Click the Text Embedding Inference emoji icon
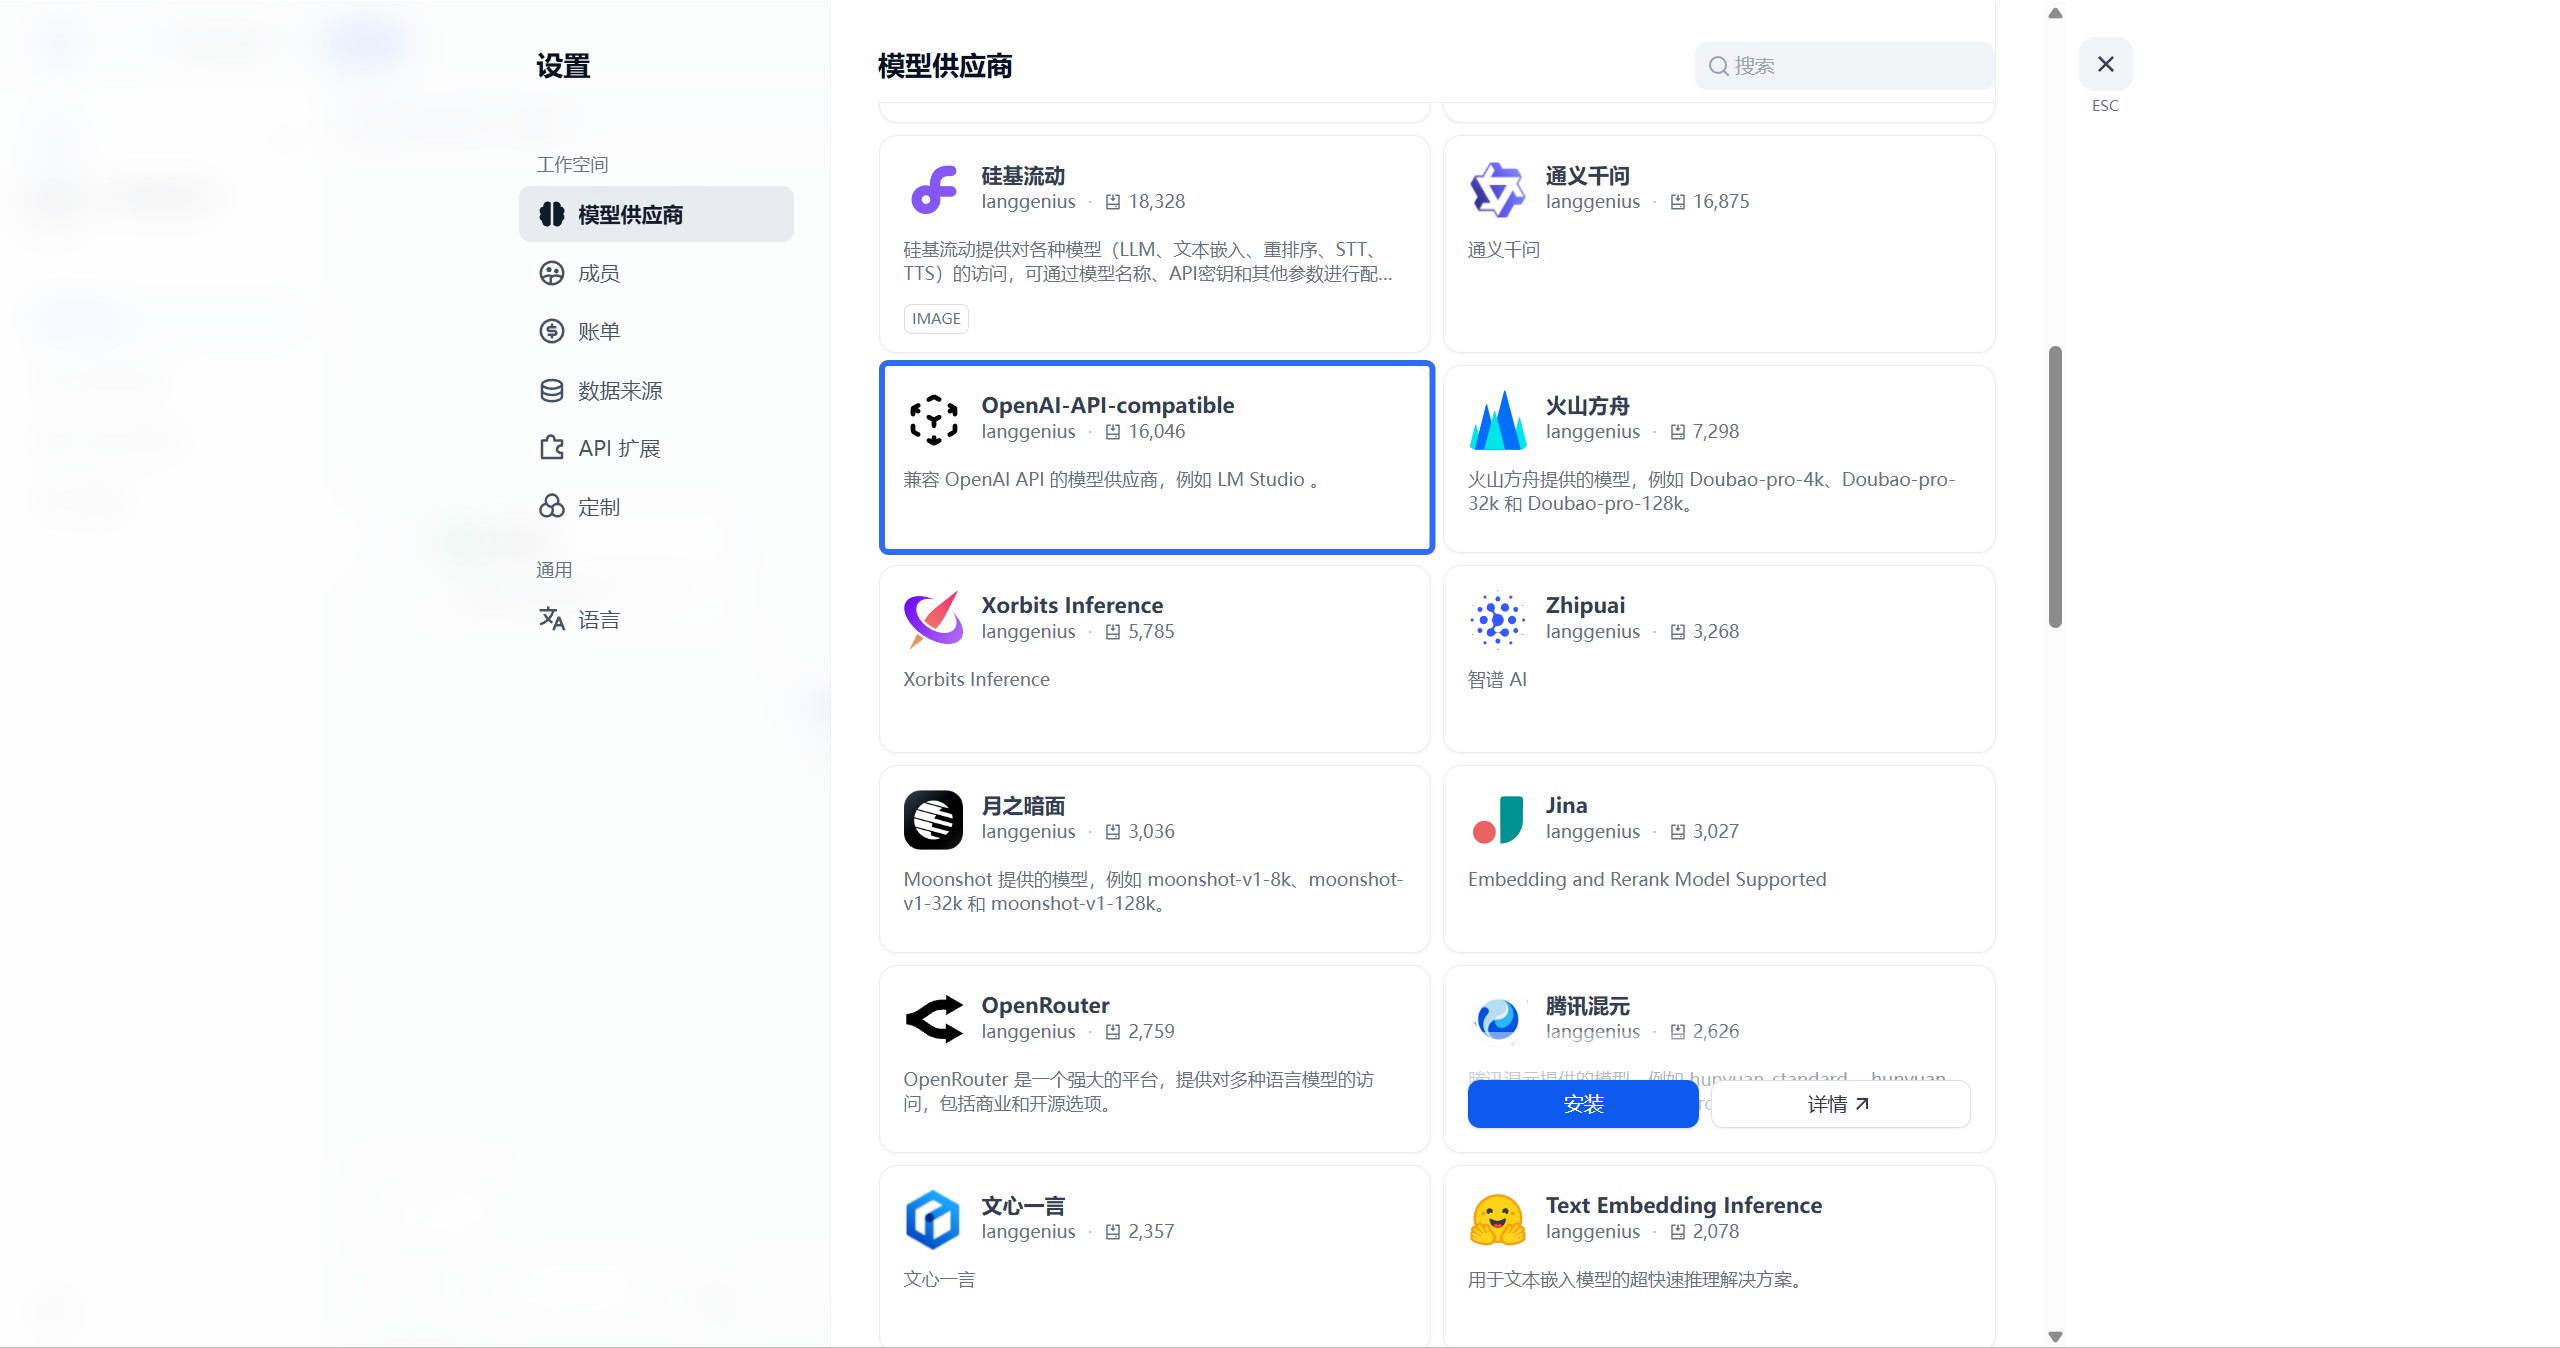 [1497, 1219]
